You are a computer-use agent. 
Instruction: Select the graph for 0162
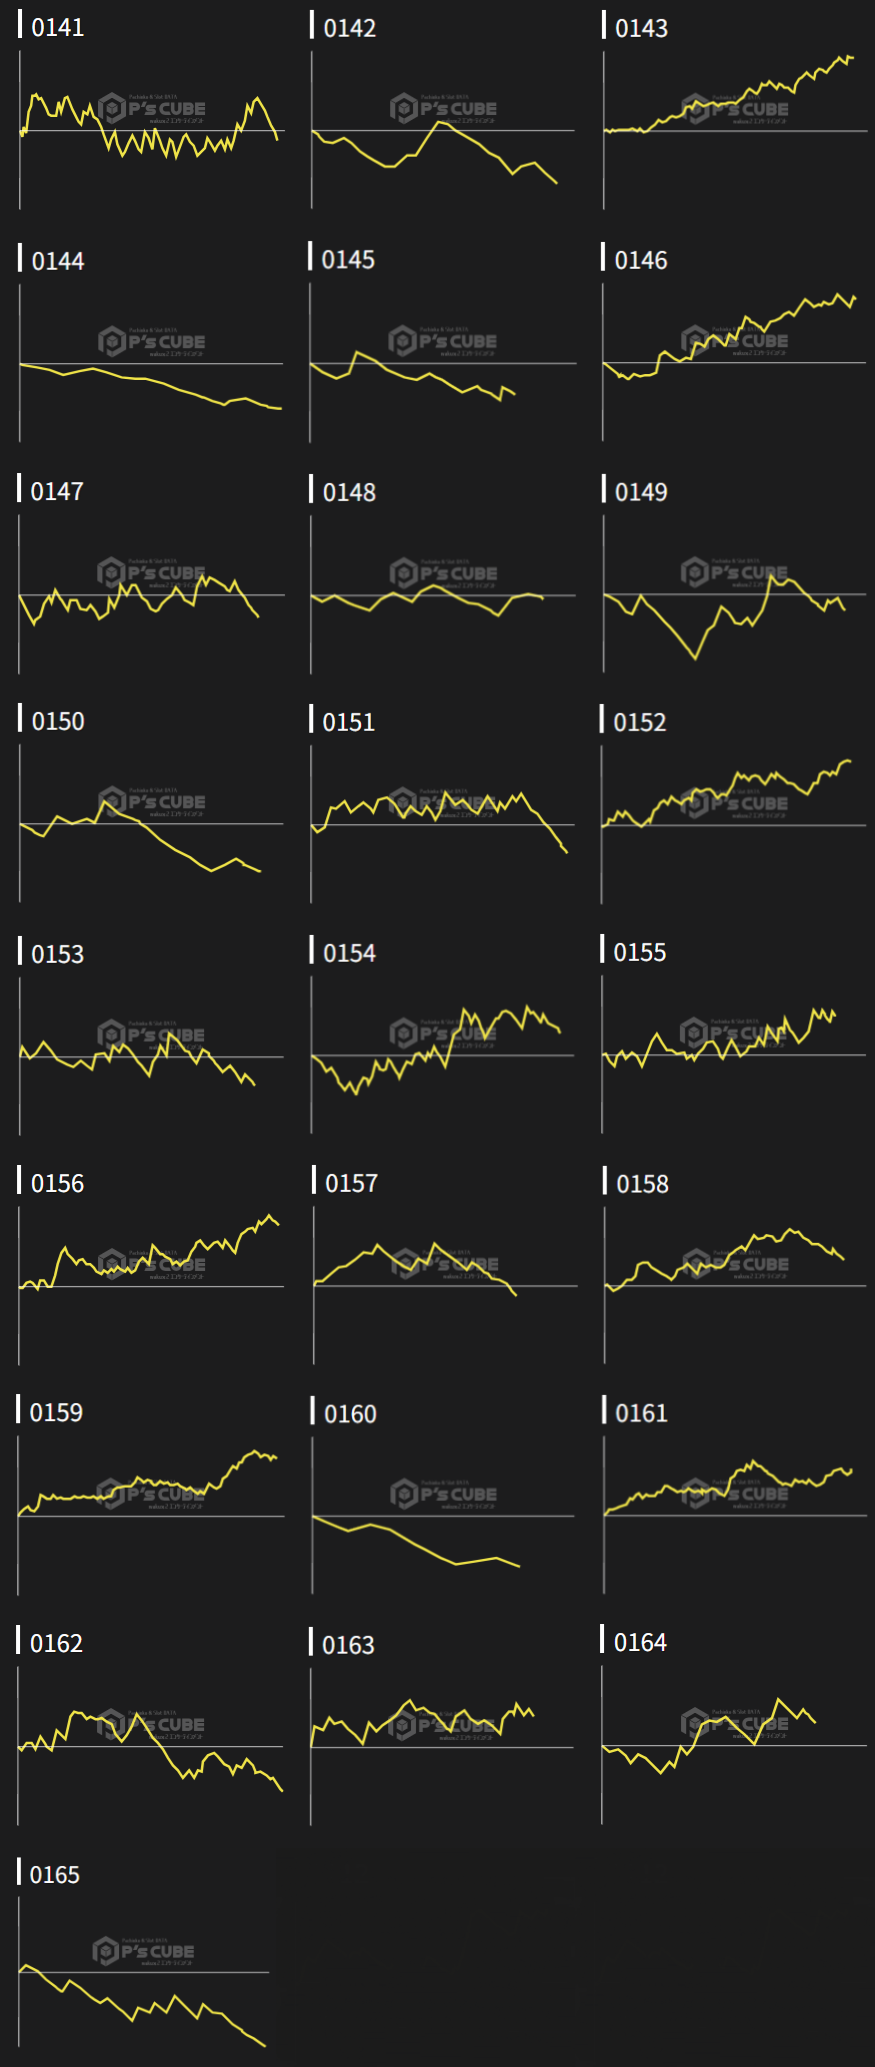click(150, 1747)
